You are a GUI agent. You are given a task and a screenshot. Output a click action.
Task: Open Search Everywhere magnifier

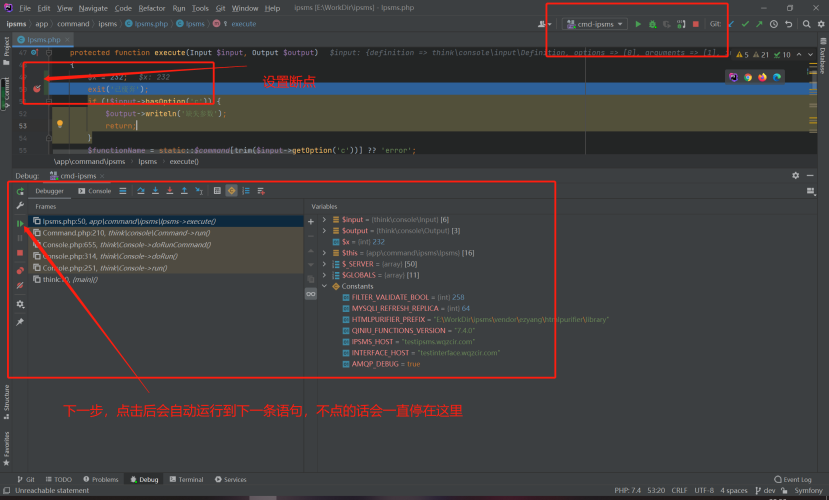tap(806, 24)
